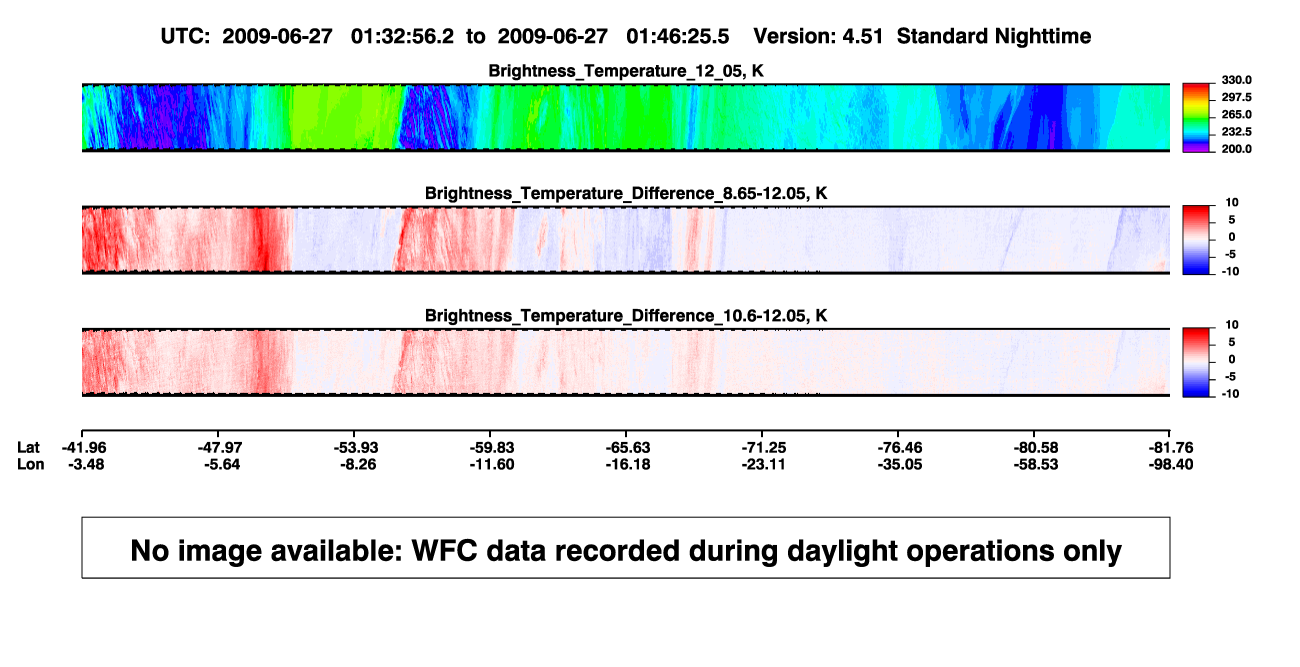Click the longitude value -35.05
Image resolution: width=1300 pixels, height=667 pixels.
tap(899, 464)
